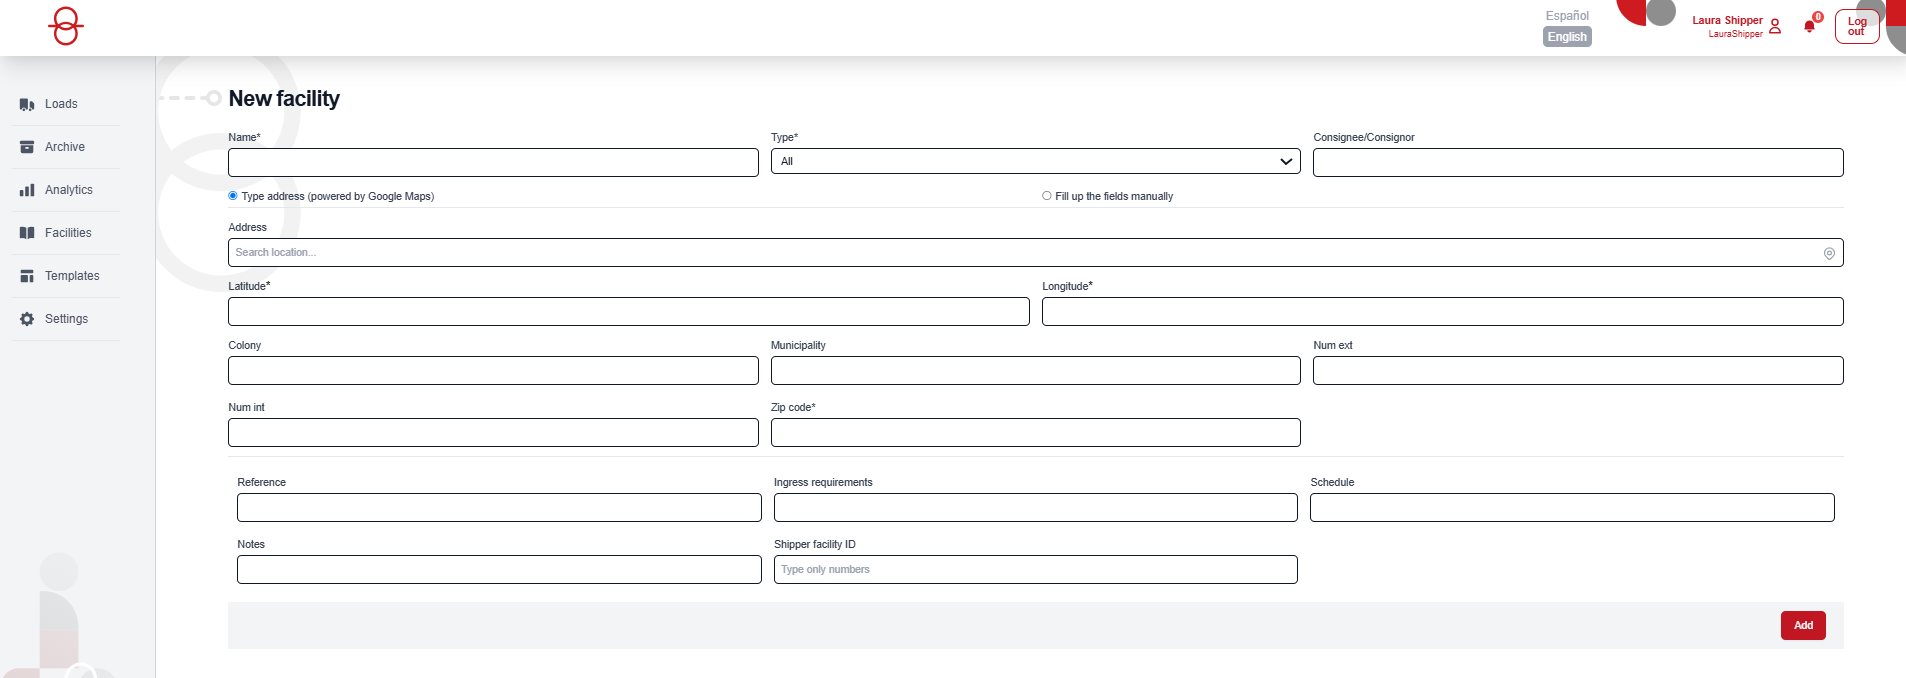This screenshot has width=1906, height=678.
Task: Click the Zip code input field
Action: tap(1035, 433)
